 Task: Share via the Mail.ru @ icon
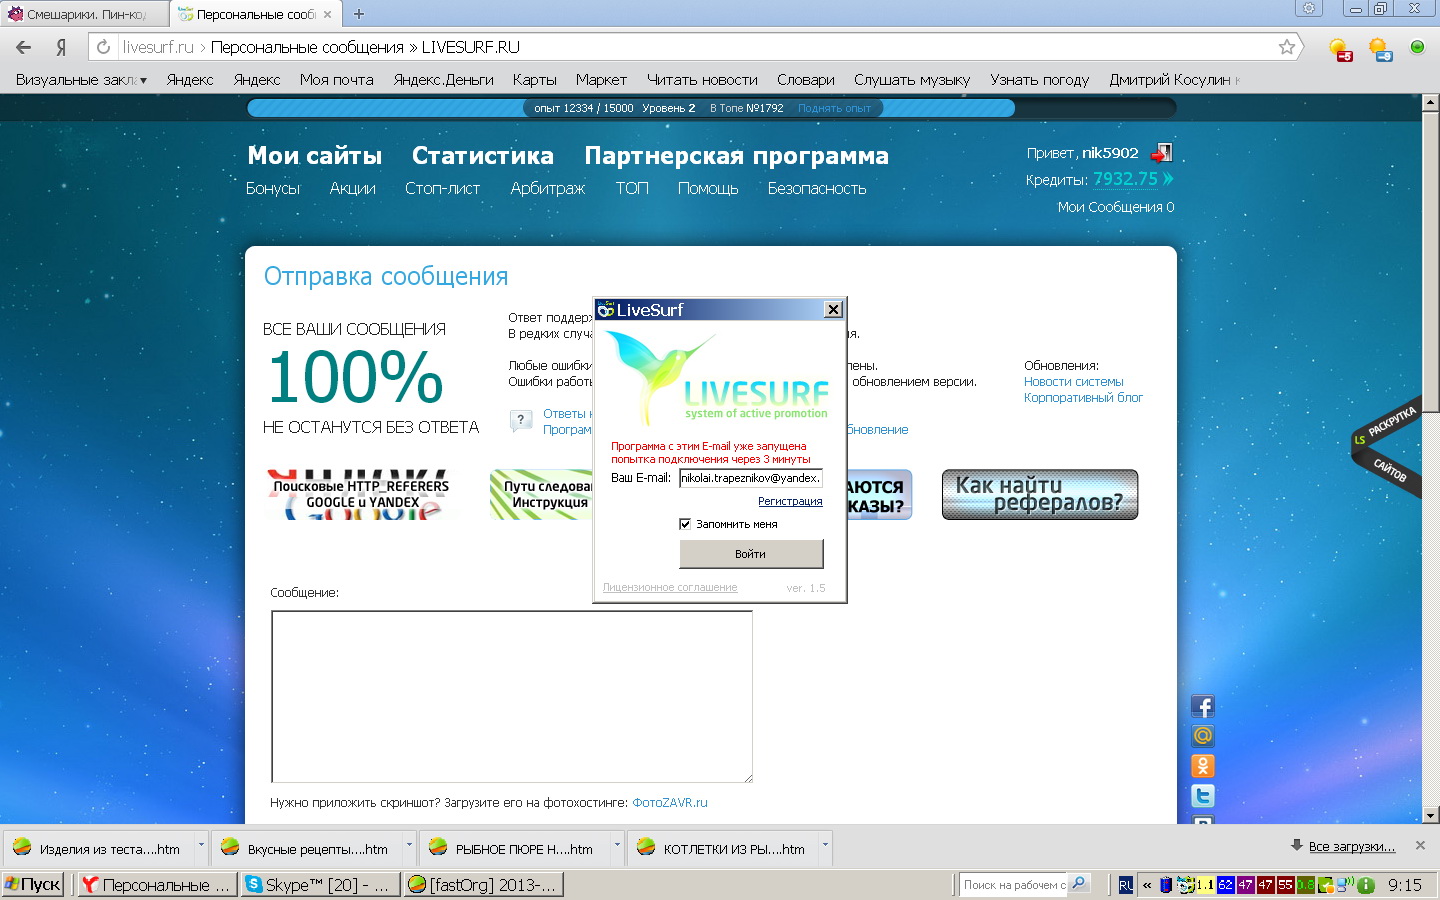point(1203,736)
